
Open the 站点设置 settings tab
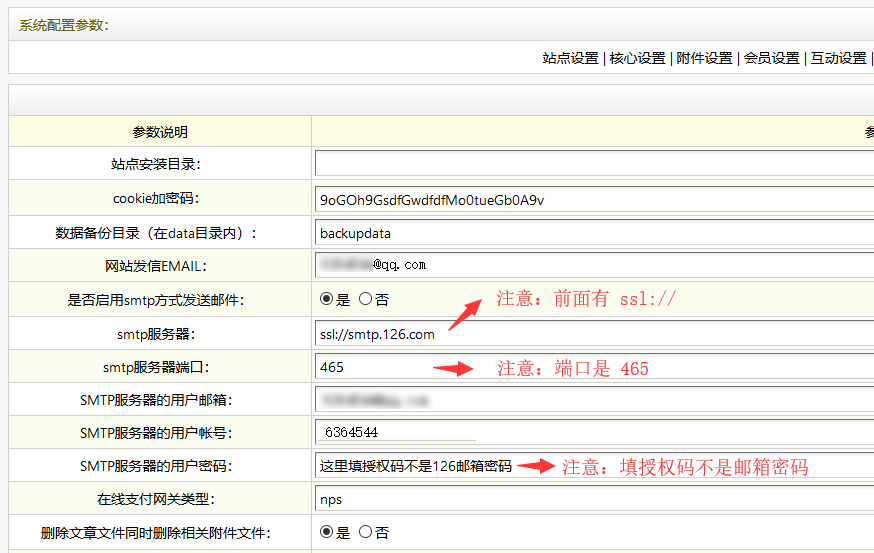[570, 58]
